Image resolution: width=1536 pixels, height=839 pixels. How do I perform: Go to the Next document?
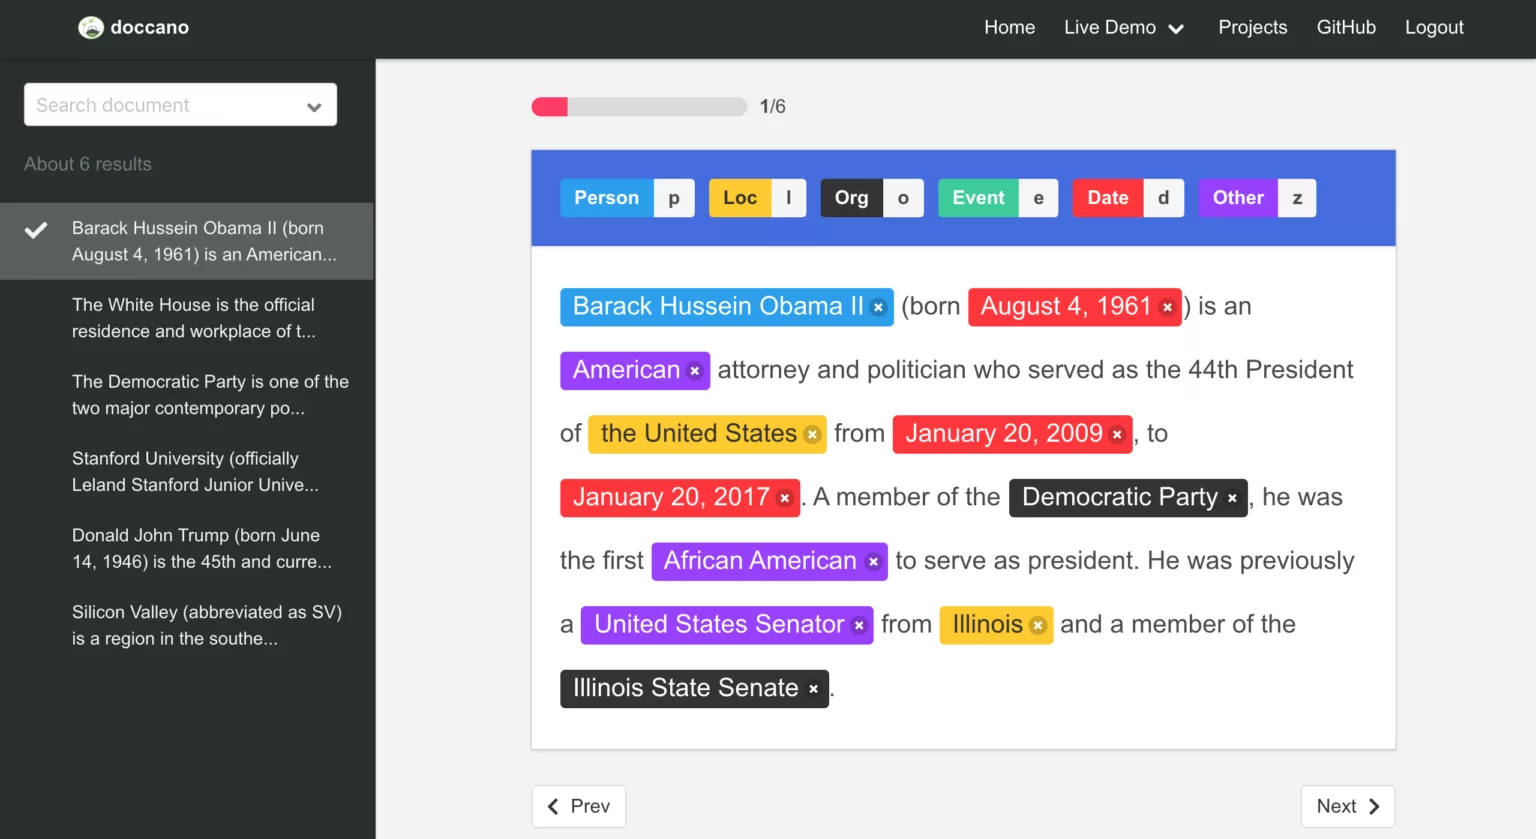point(1347,806)
